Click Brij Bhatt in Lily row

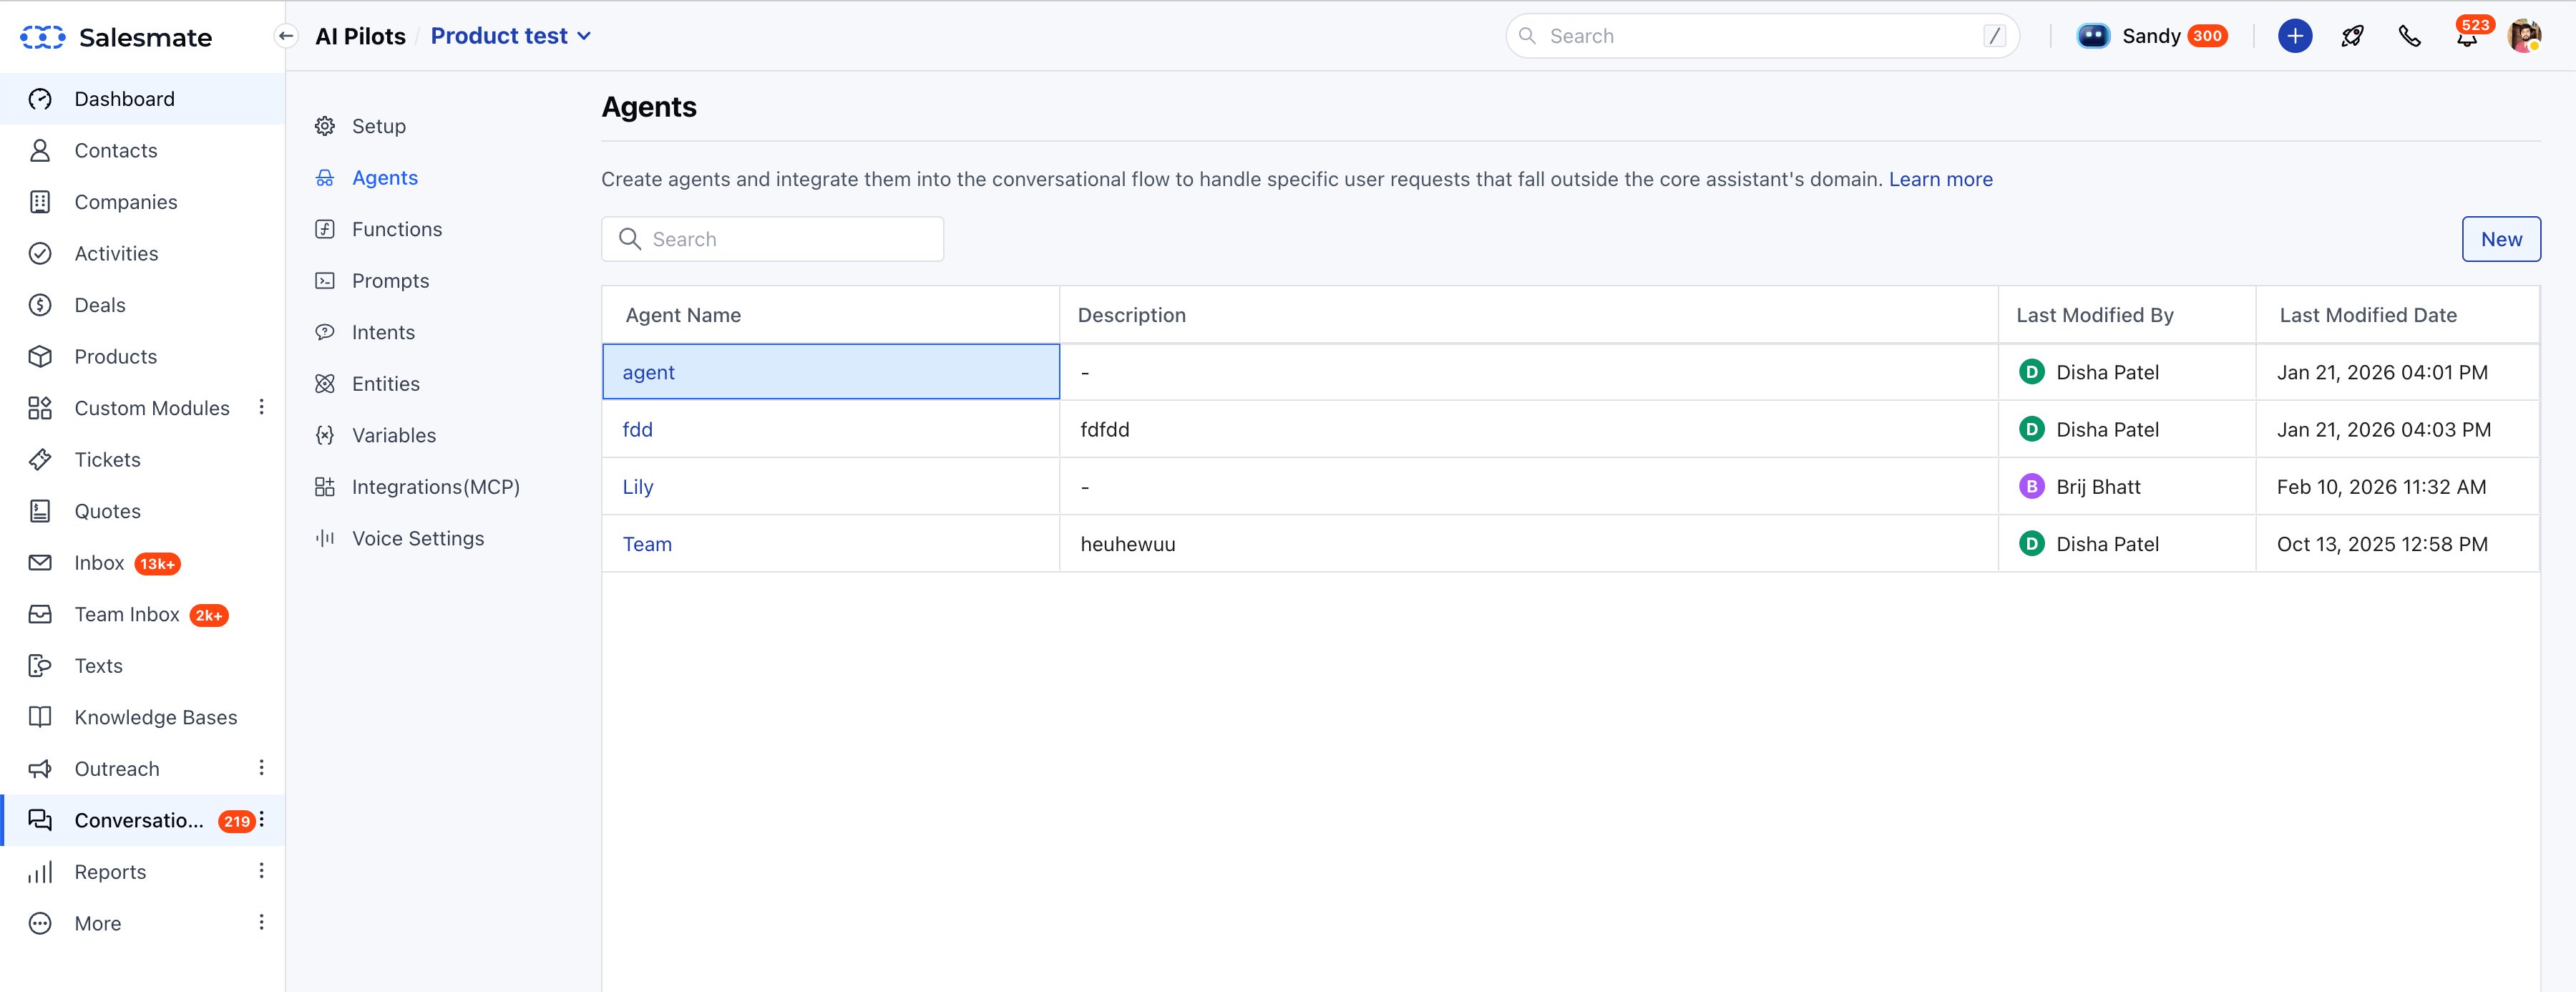click(x=2098, y=487)
